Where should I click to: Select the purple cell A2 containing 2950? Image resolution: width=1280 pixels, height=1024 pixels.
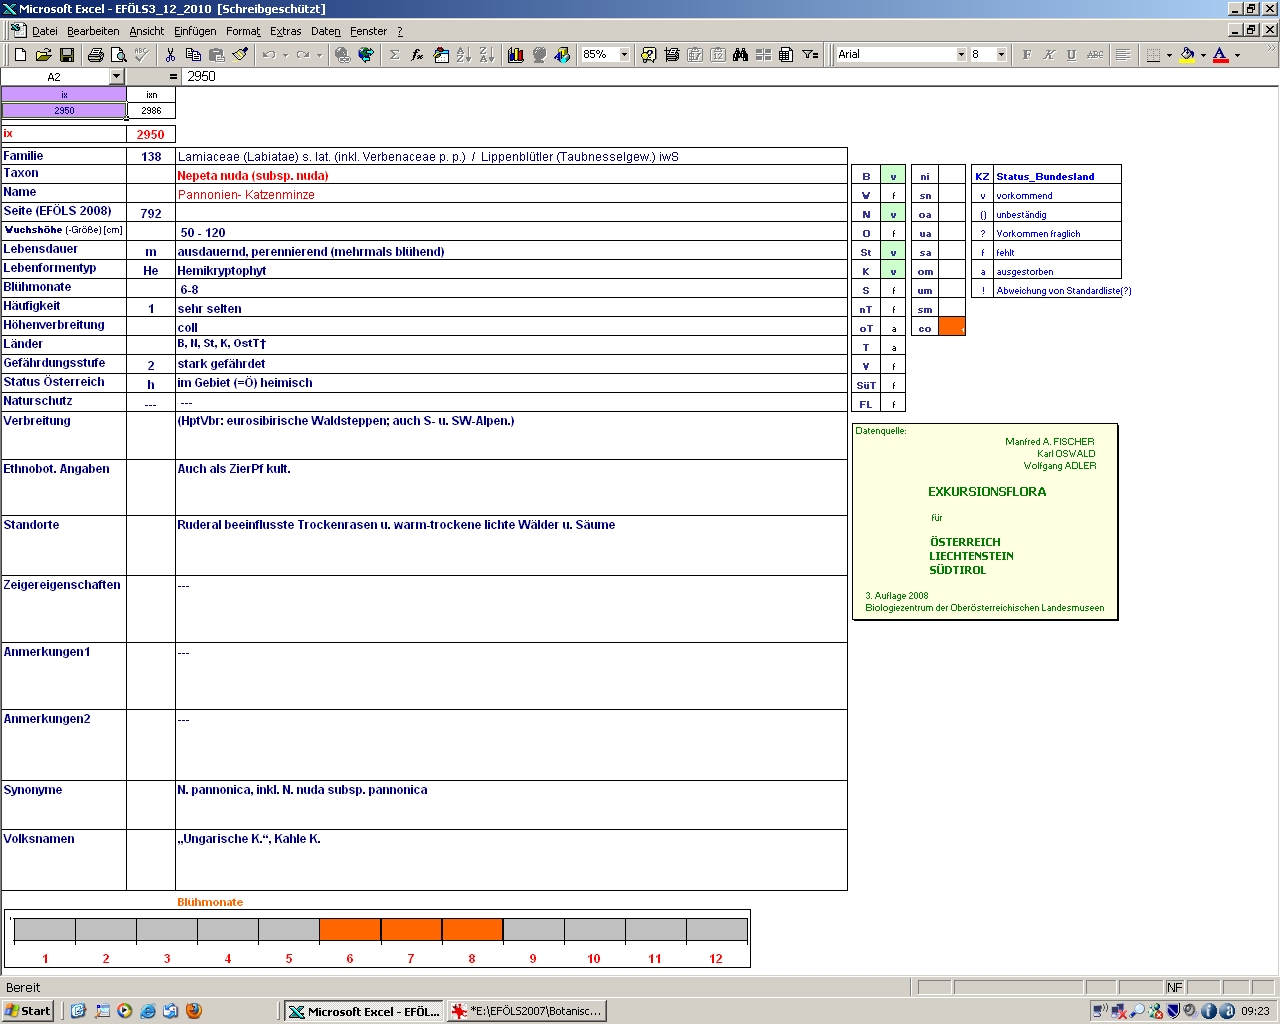(64, 110)
